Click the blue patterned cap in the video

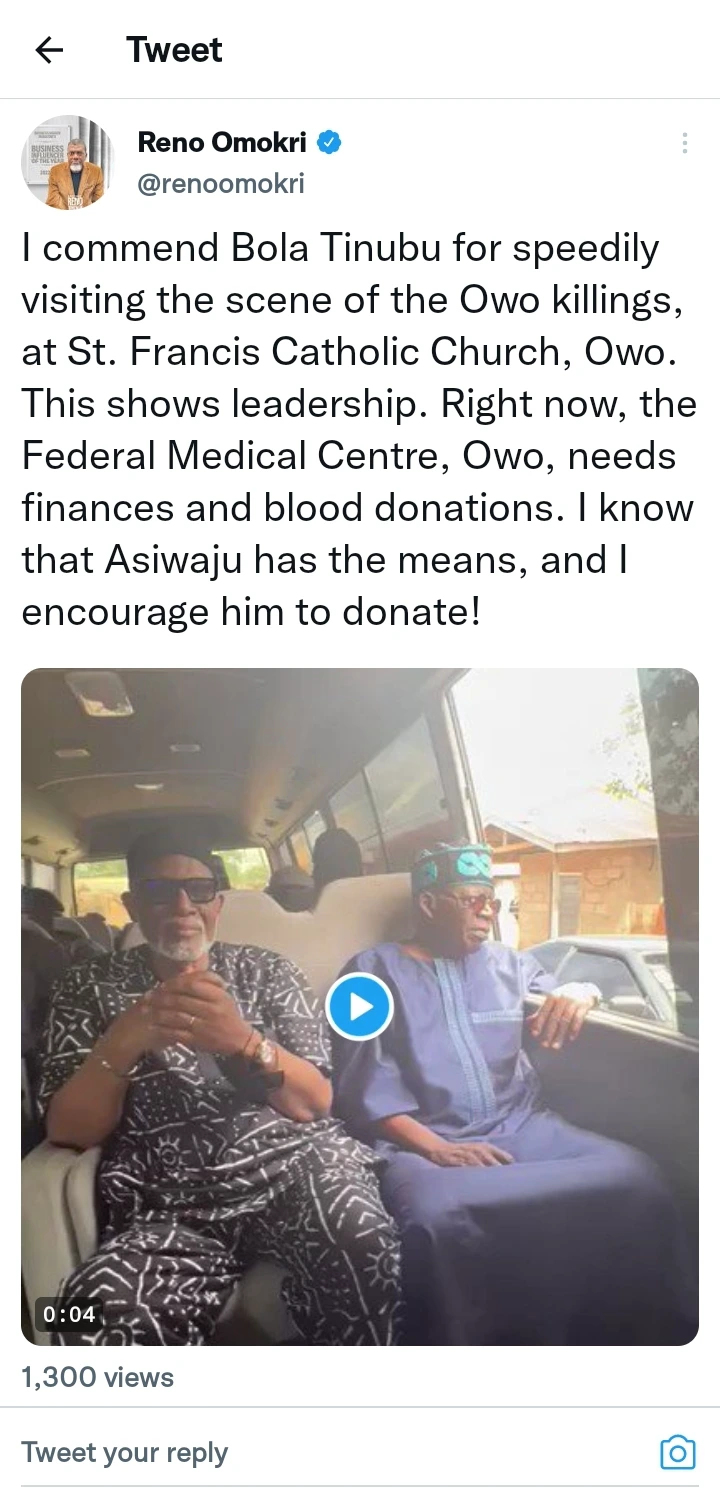452,865
